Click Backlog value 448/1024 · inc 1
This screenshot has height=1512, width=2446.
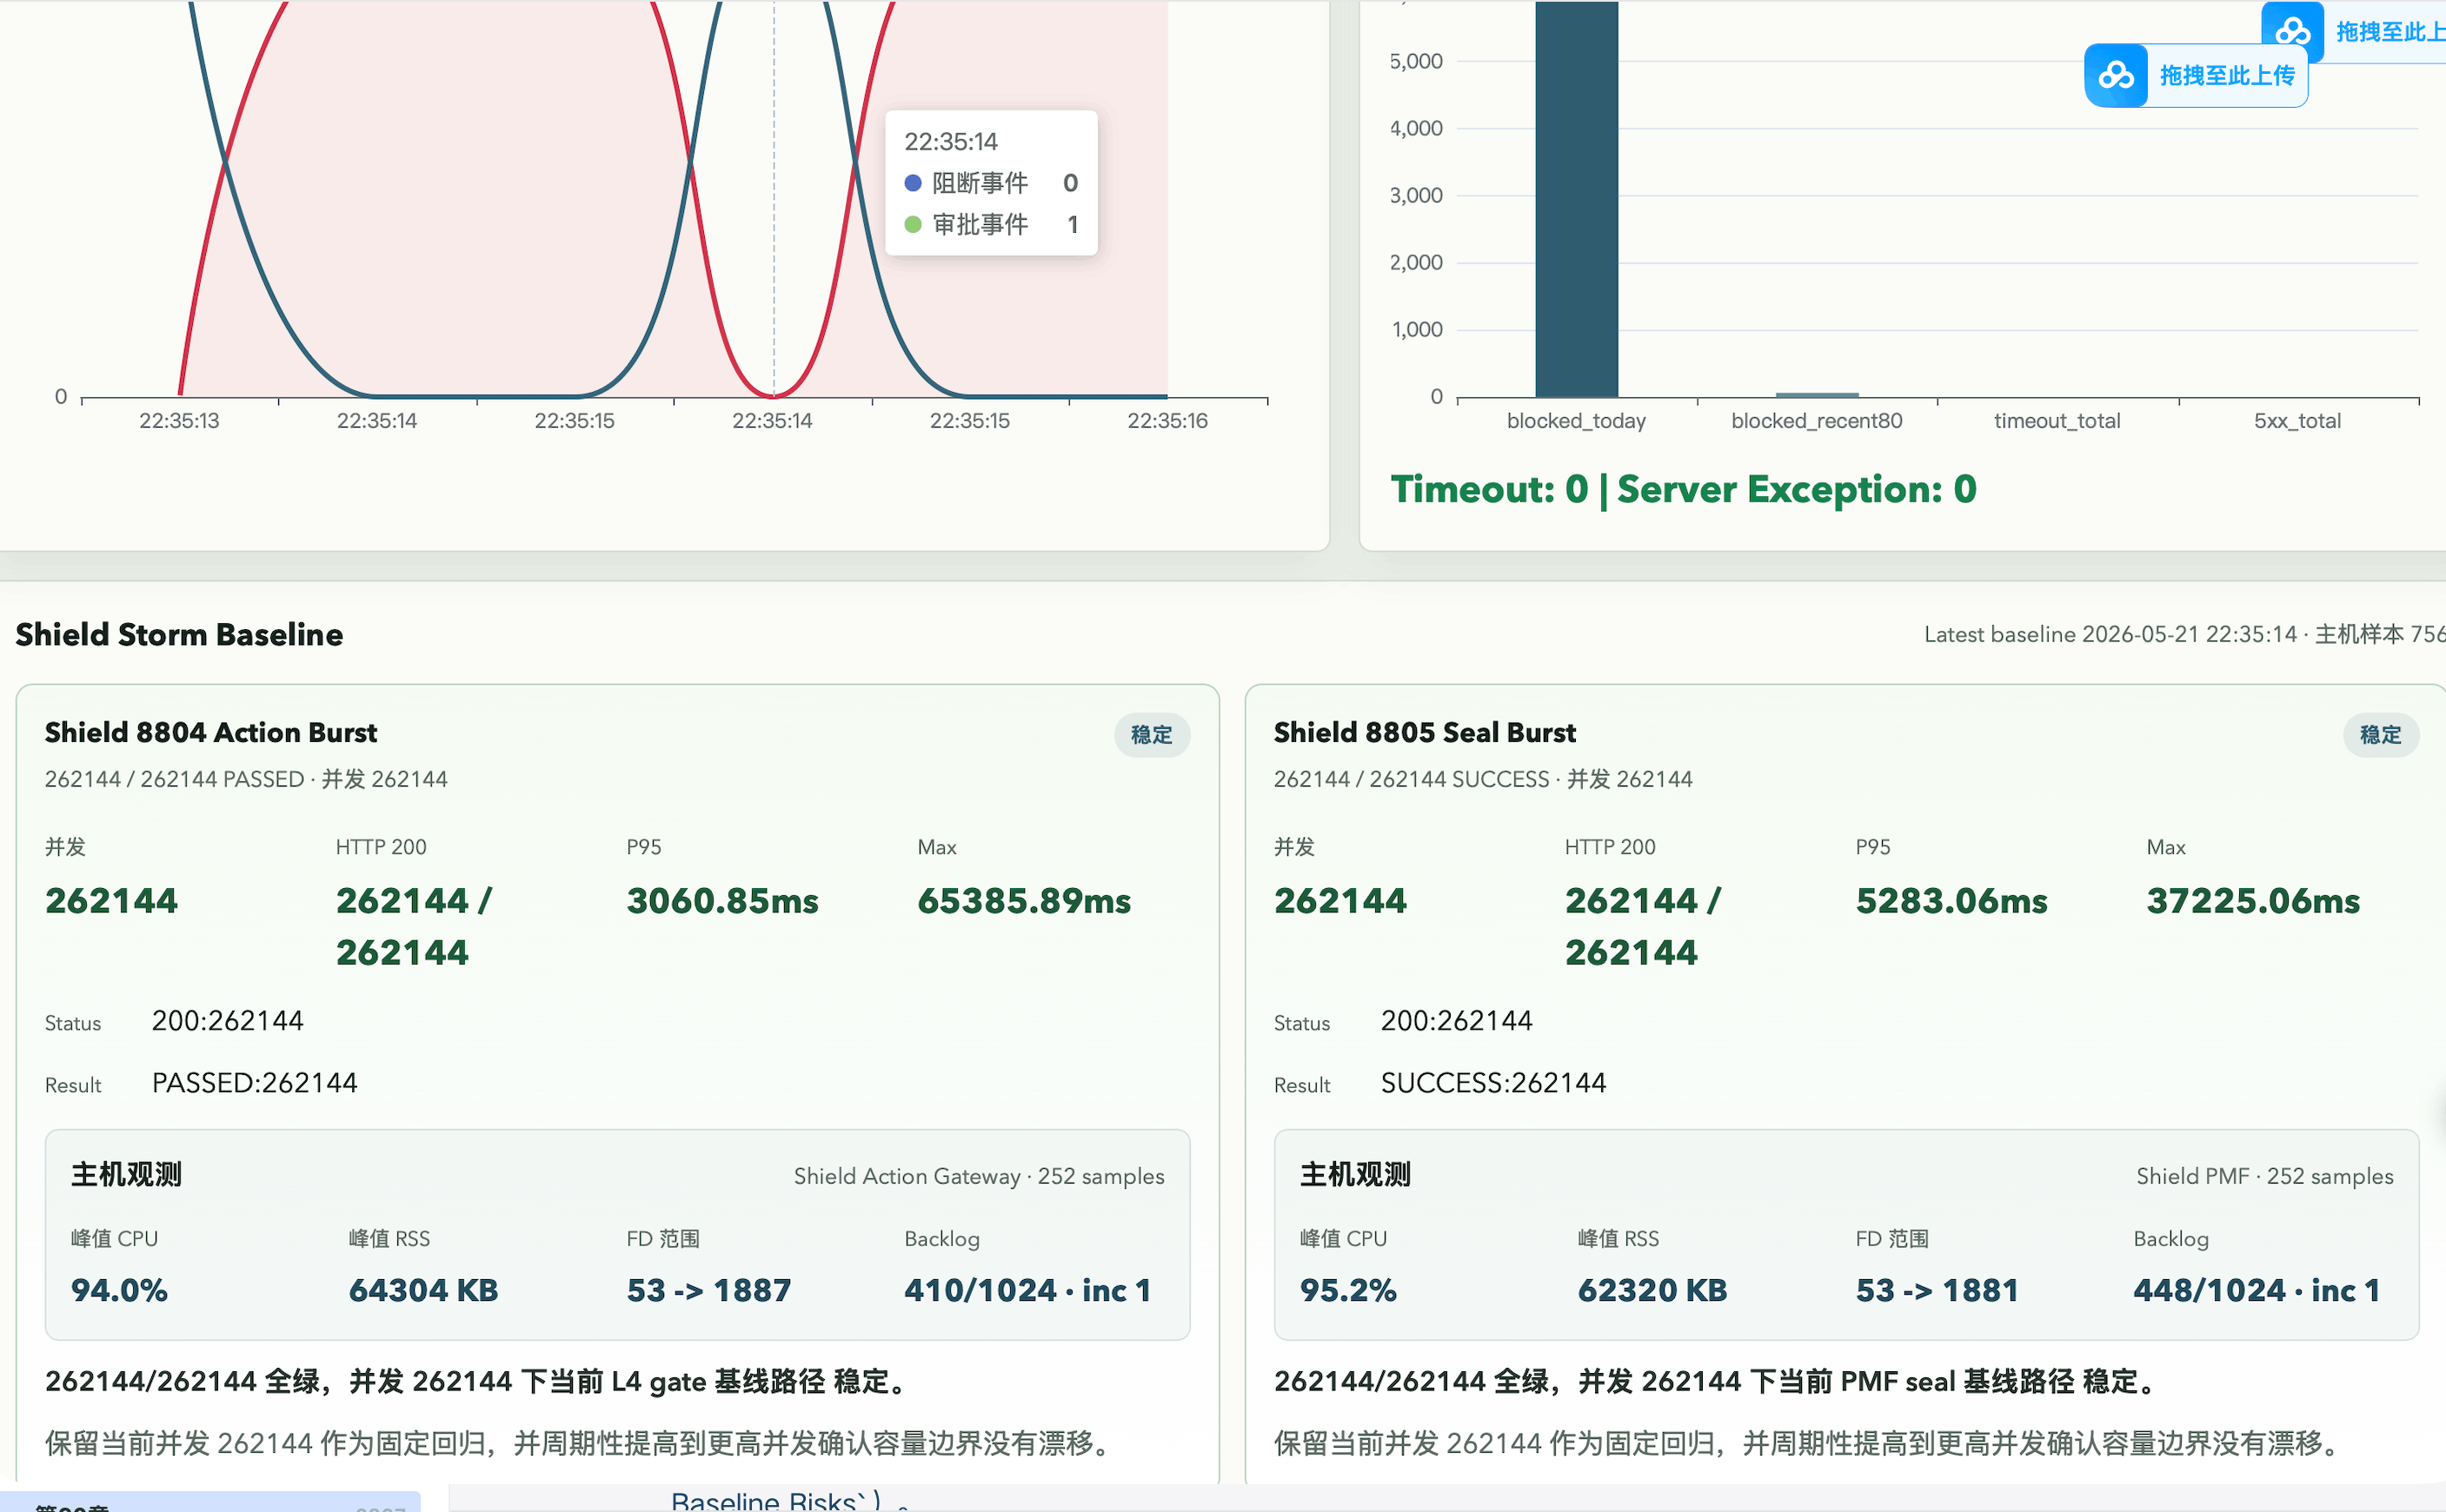pyautogui.click(x=2256, y=1290)
